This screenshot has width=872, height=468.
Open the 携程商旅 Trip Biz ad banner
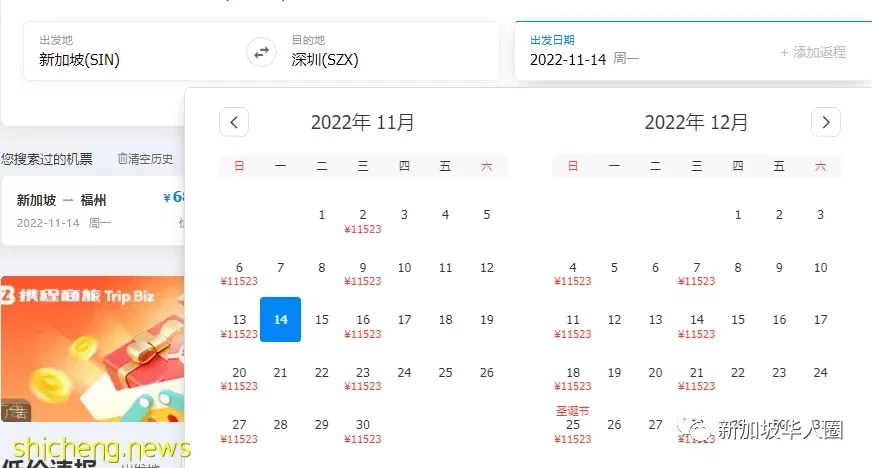pyautogui.click(x=92, y=348)
